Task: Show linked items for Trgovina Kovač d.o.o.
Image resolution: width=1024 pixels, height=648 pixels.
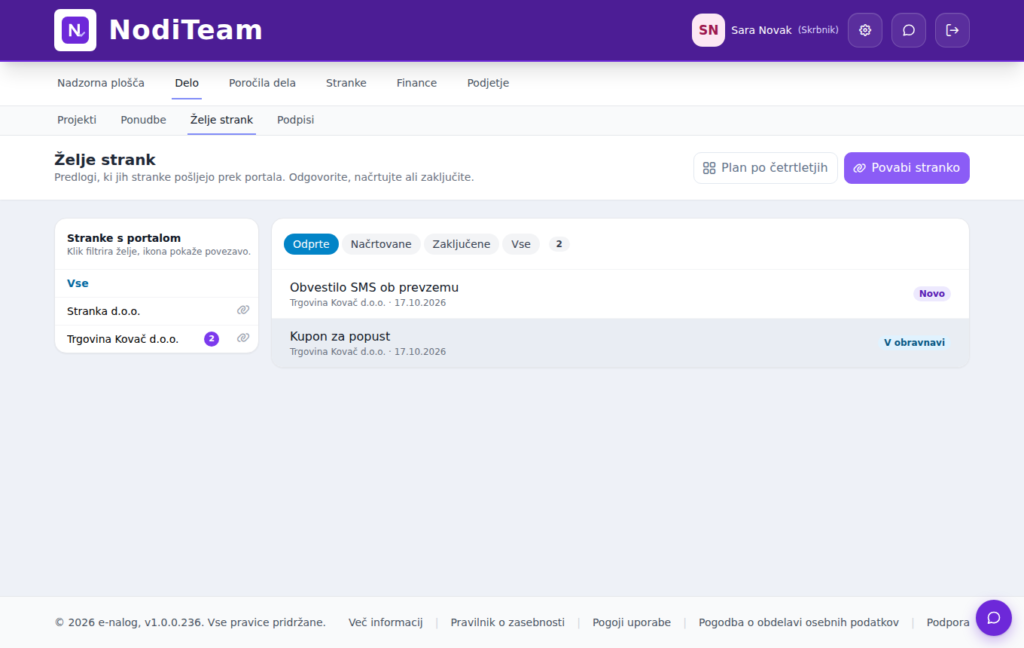Action: click(243, 338)
